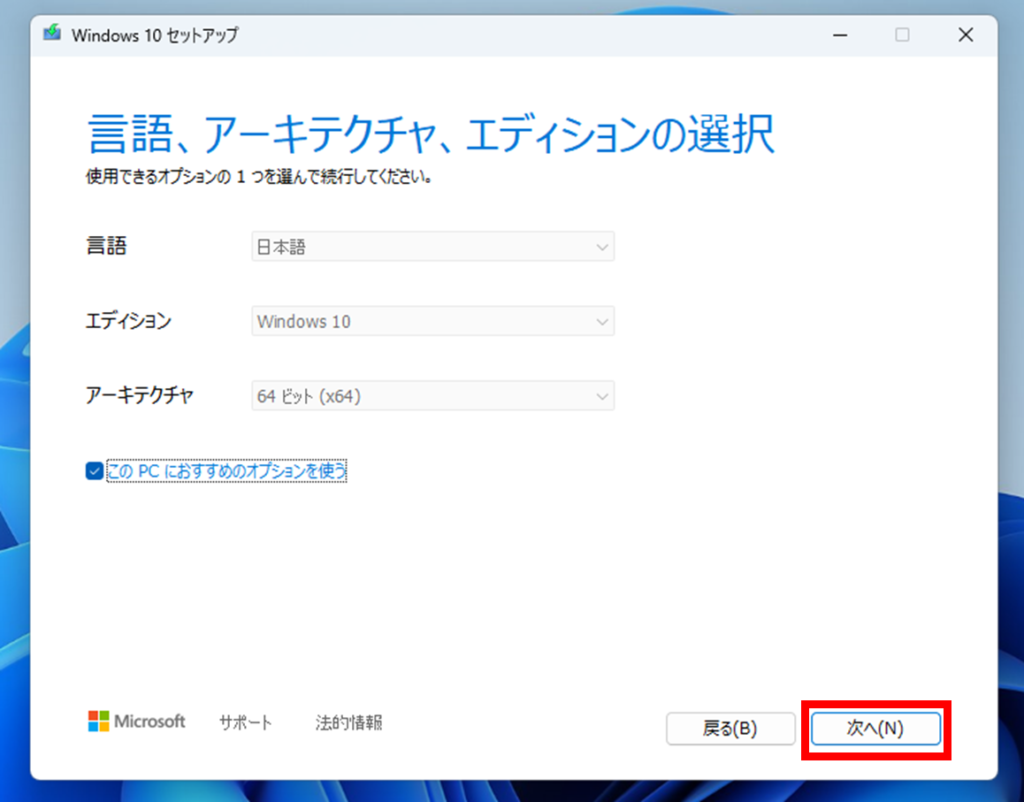This screenshot has width=1024, height=802.
Task: Click the Windows 10 setup title bar icon
Action: pyautogui.click(x=52, y=33)
